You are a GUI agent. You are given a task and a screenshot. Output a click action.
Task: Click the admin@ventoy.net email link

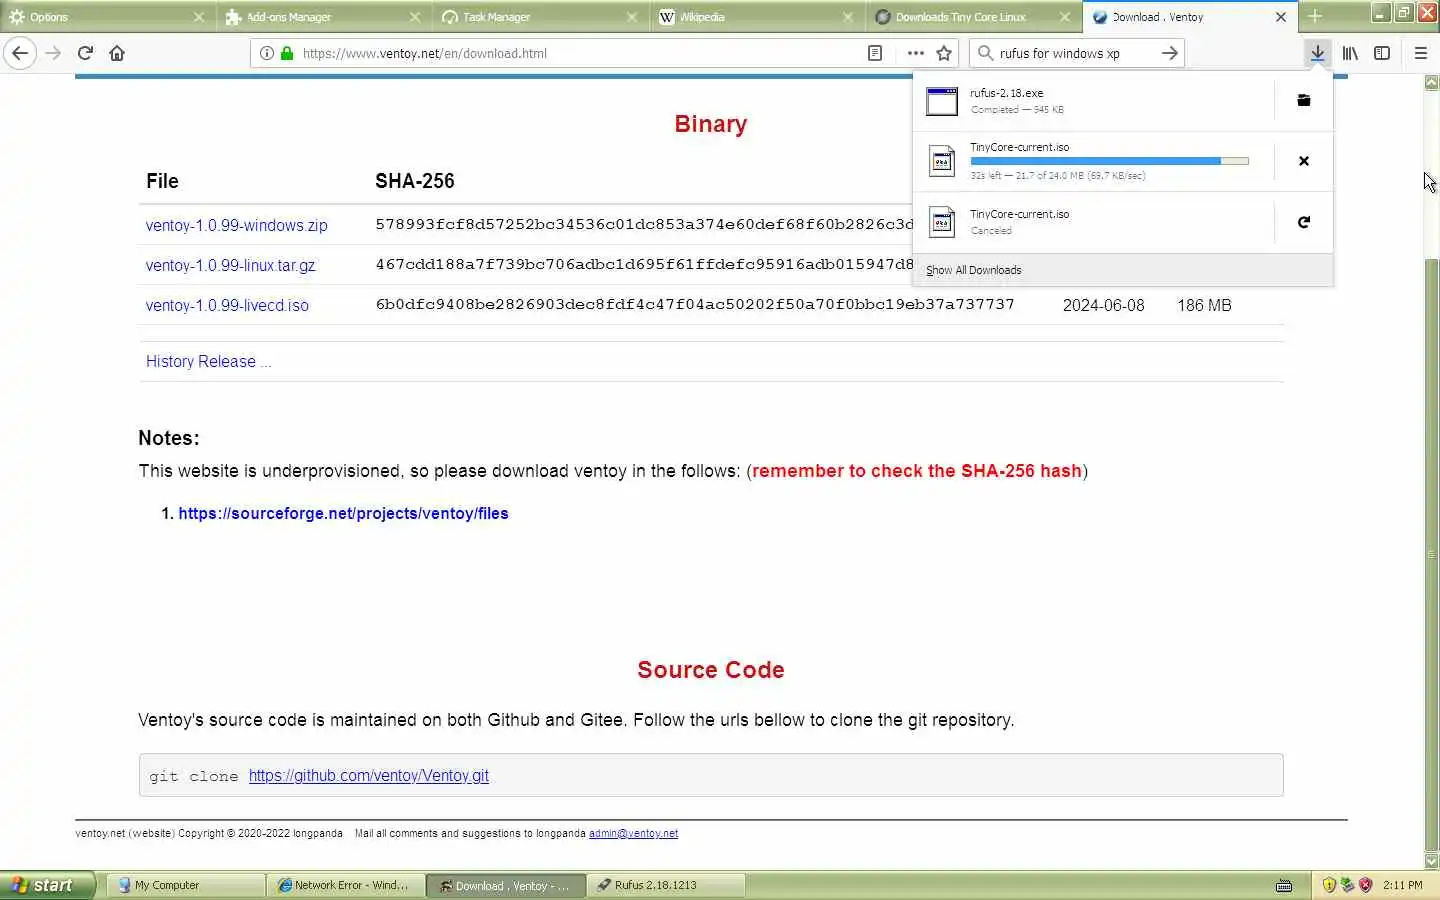(x=633, y=833)
